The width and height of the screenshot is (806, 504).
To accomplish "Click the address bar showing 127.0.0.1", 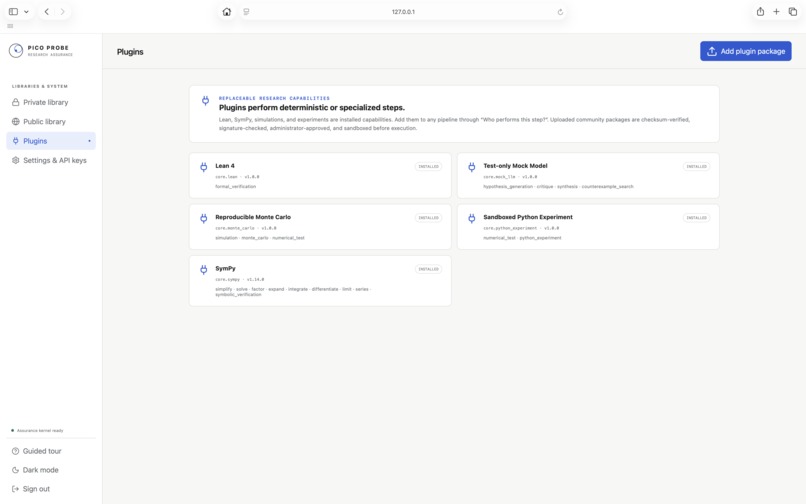I will coord(403,12).
